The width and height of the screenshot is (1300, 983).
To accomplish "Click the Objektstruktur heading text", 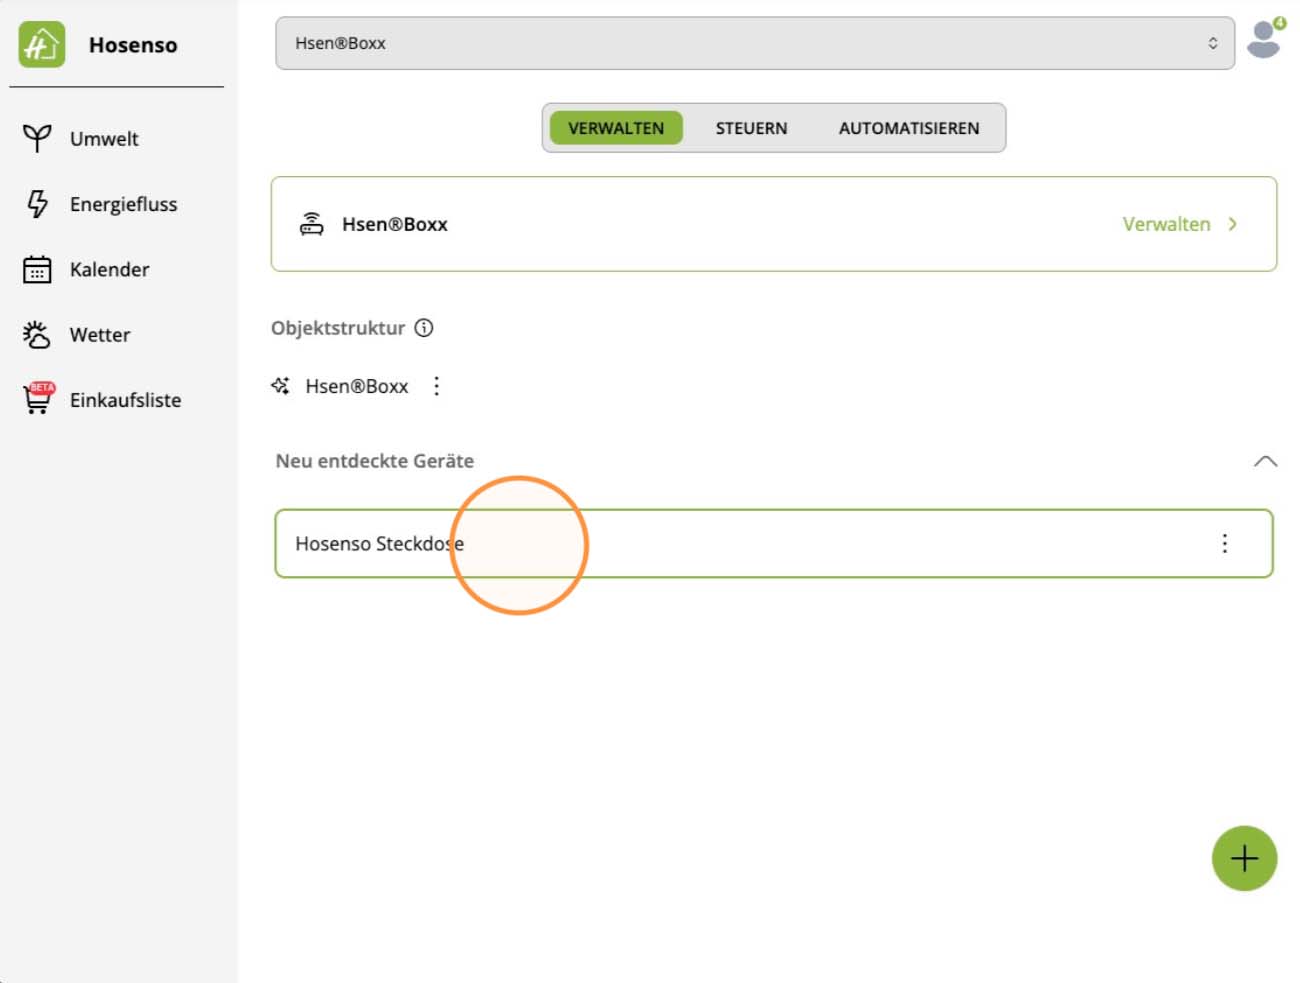I will (x=338, y=328).
